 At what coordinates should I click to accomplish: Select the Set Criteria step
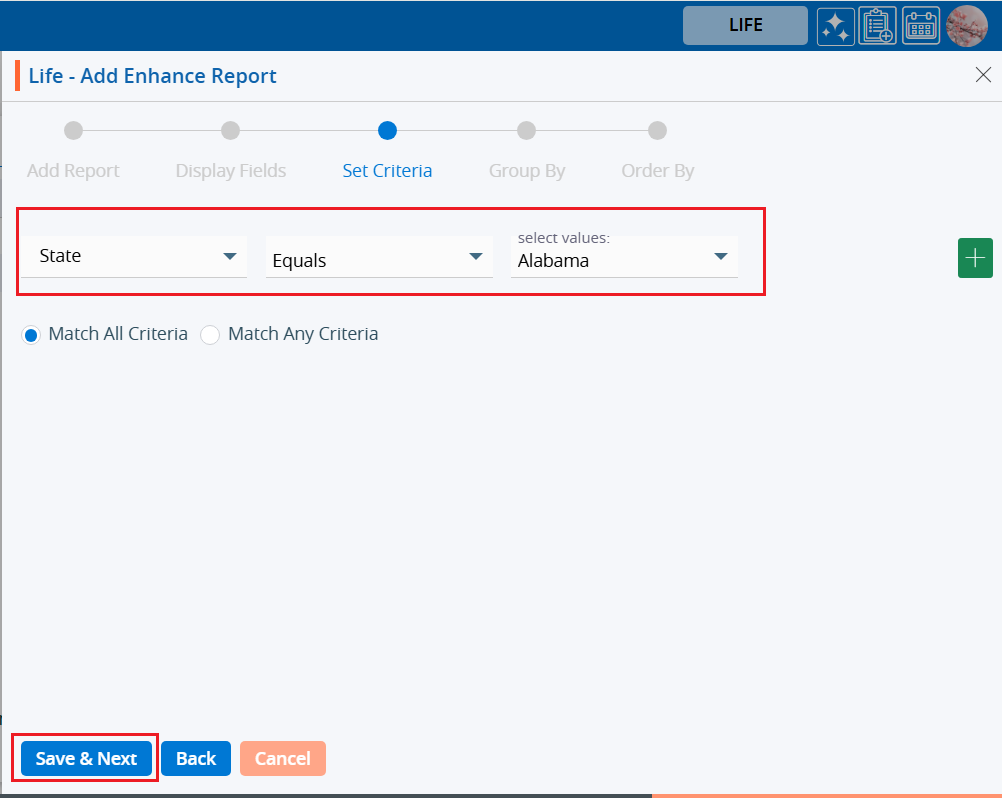click(387, 131)
